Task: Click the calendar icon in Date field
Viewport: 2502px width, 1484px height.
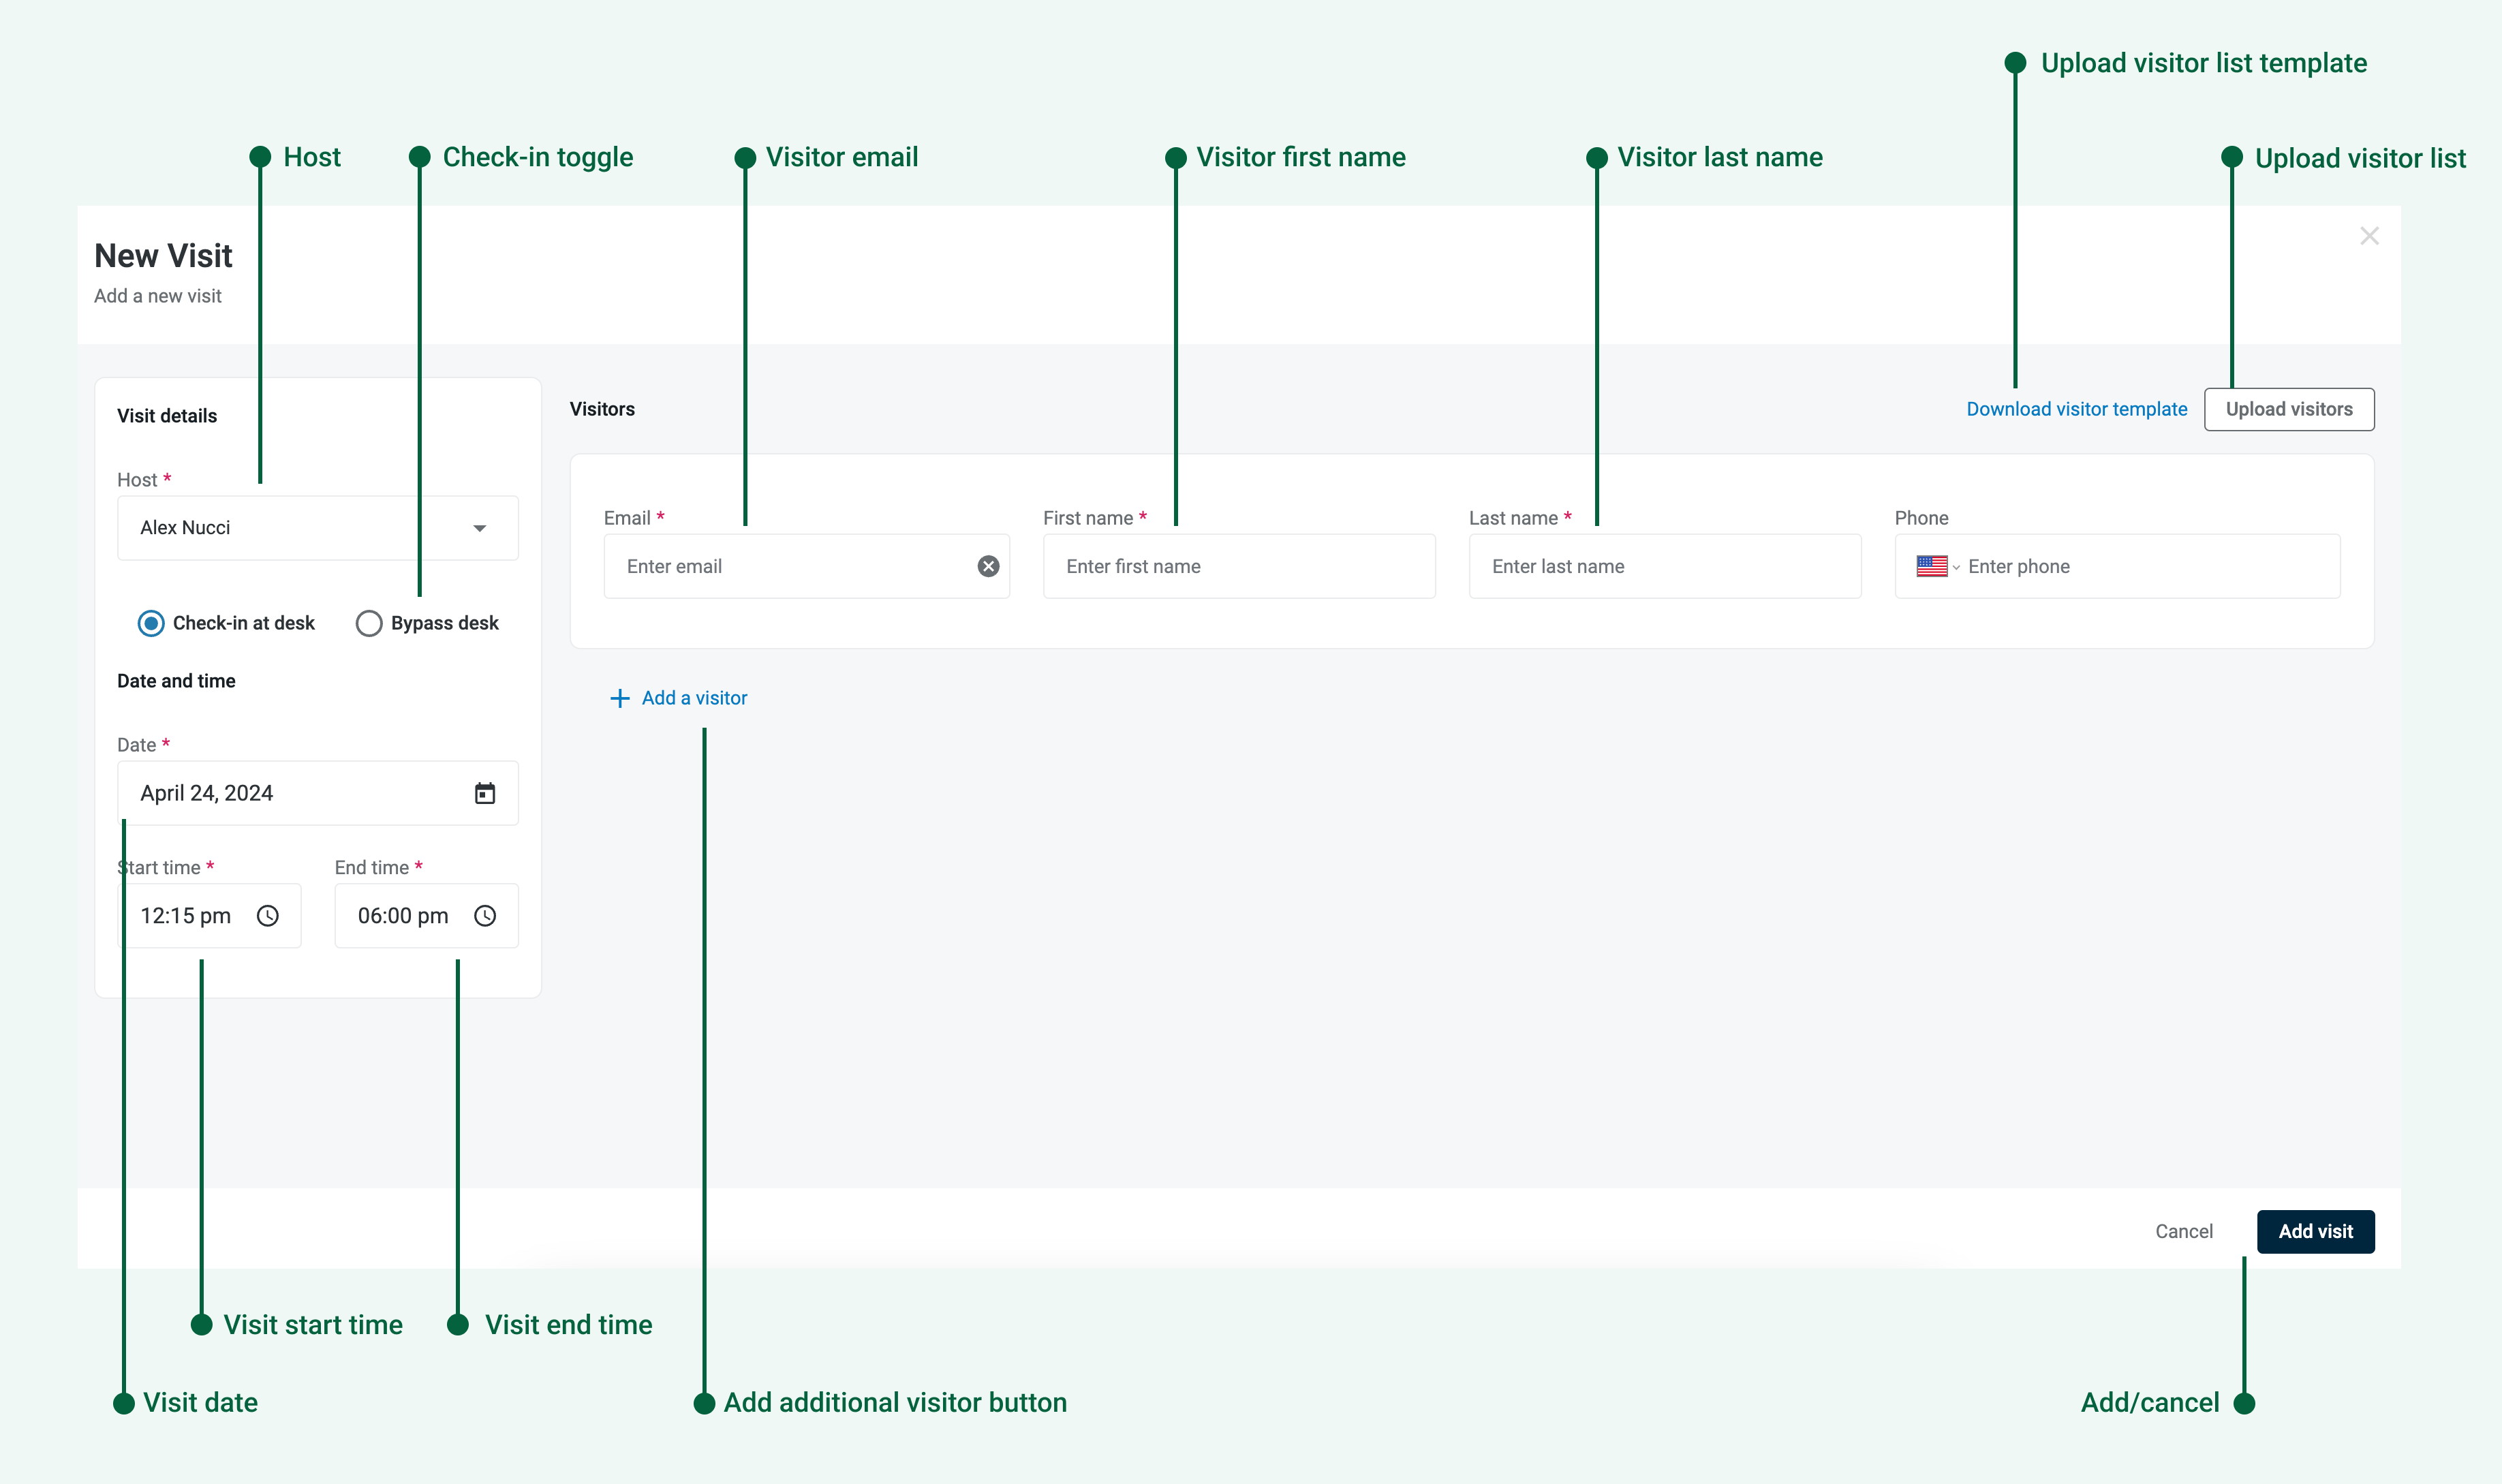Action: point(485,793)
